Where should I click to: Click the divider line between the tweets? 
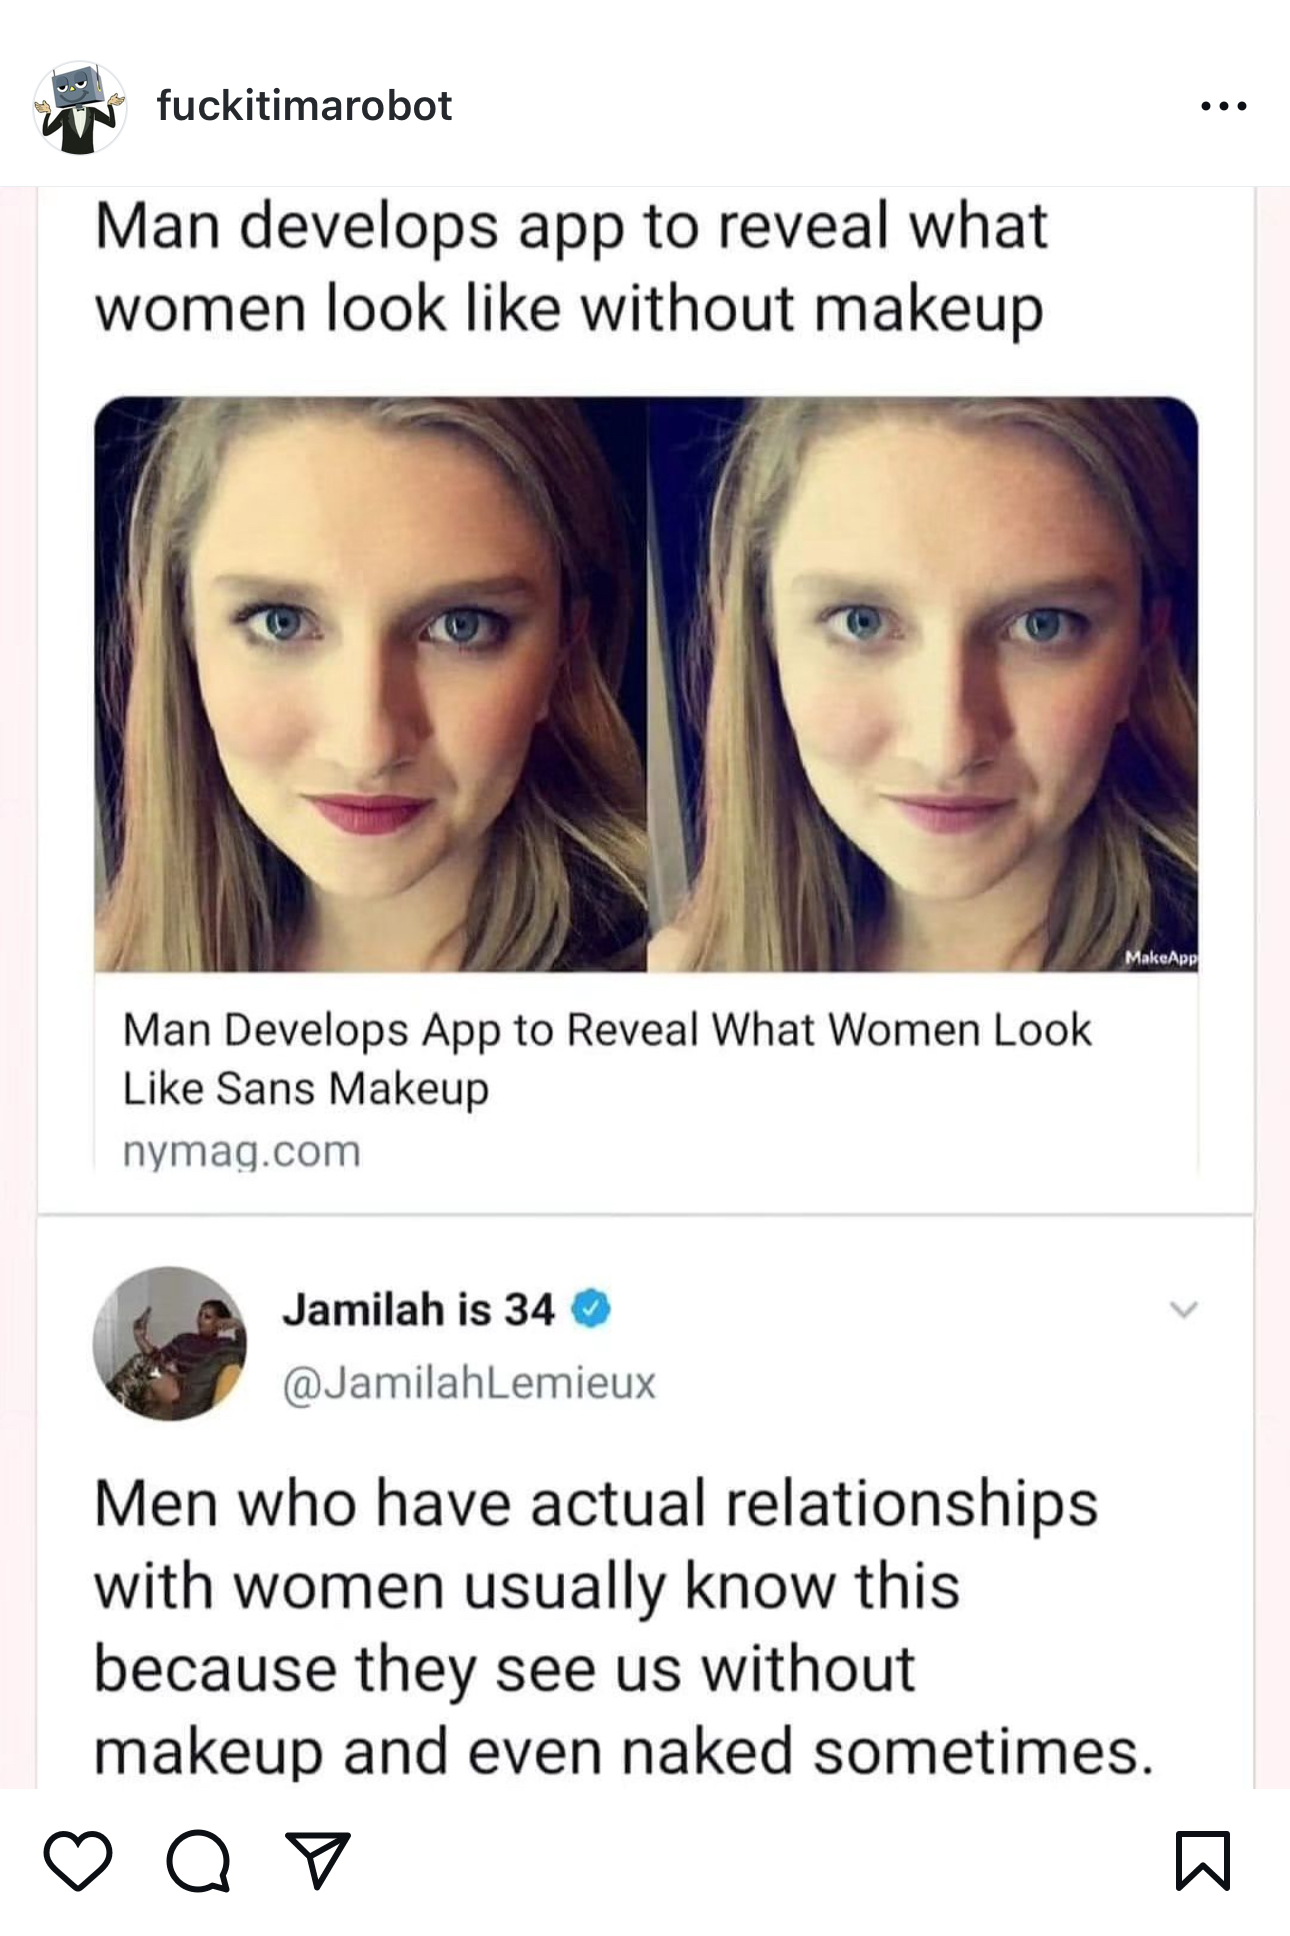coord(645,1214)
